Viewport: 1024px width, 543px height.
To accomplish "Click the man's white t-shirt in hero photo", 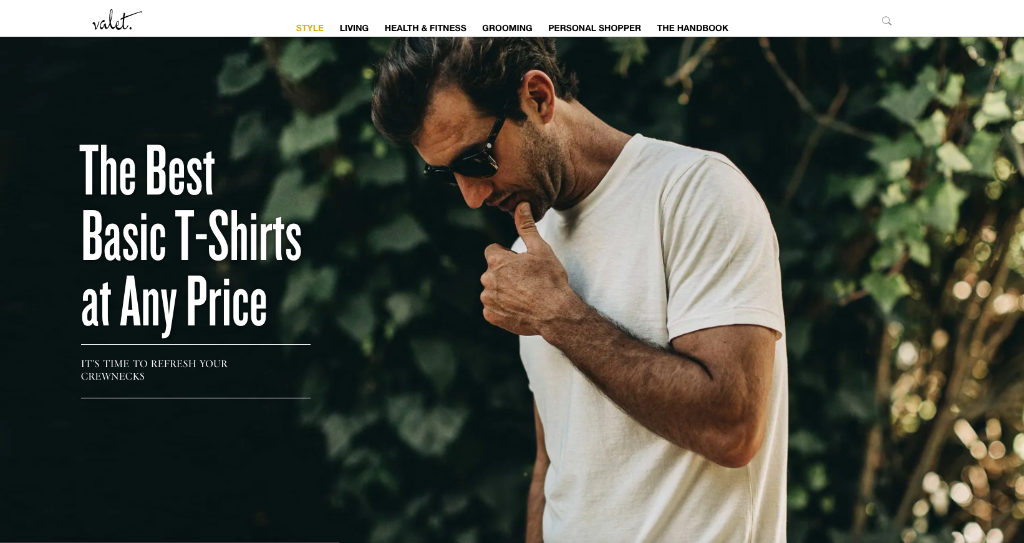I will 660,340.
